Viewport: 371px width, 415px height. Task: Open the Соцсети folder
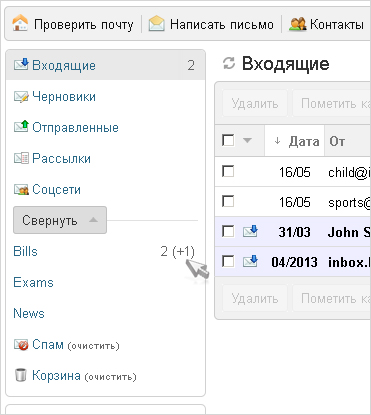(56, 189)
